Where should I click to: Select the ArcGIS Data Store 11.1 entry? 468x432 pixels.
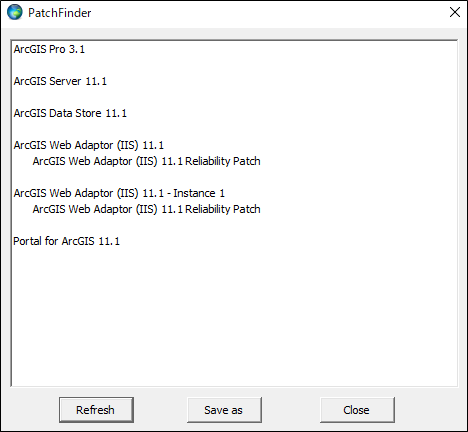coord(70,113)
